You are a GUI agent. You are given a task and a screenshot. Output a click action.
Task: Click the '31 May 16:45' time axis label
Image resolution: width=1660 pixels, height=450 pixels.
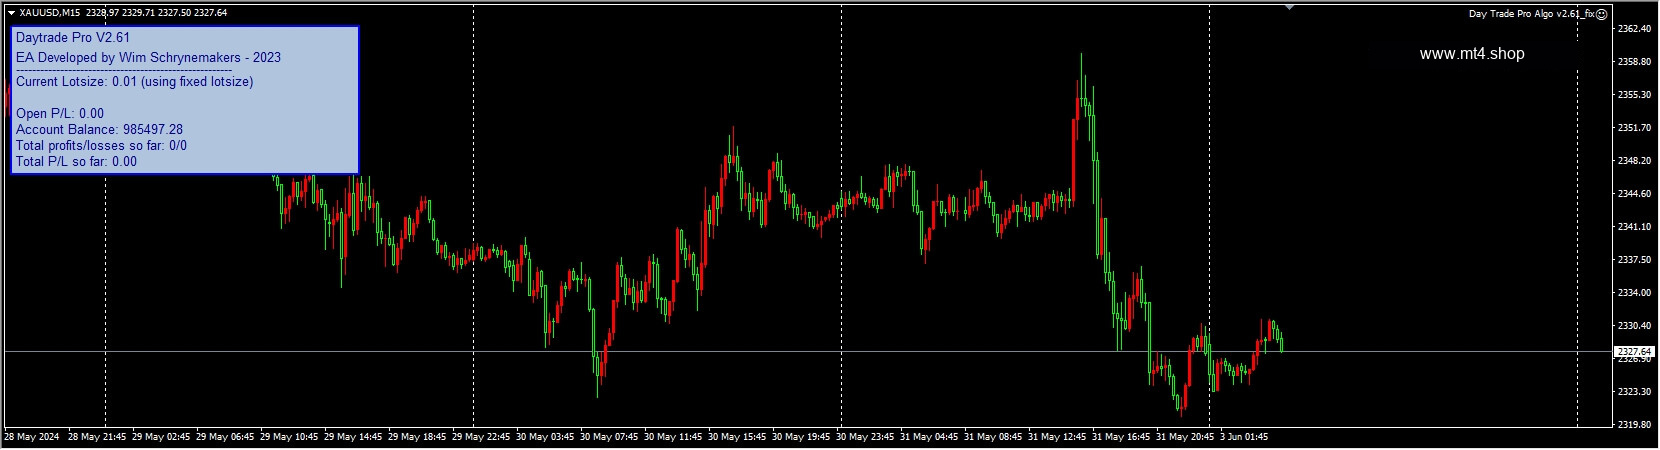pos(1121,438)
